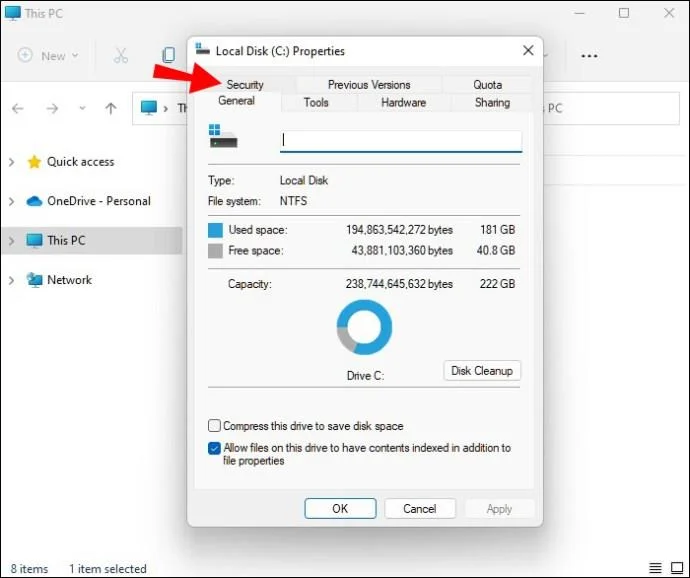Switch to large icons view in status bar
This screenshot has height=578, width=690.
coord(677,568)
